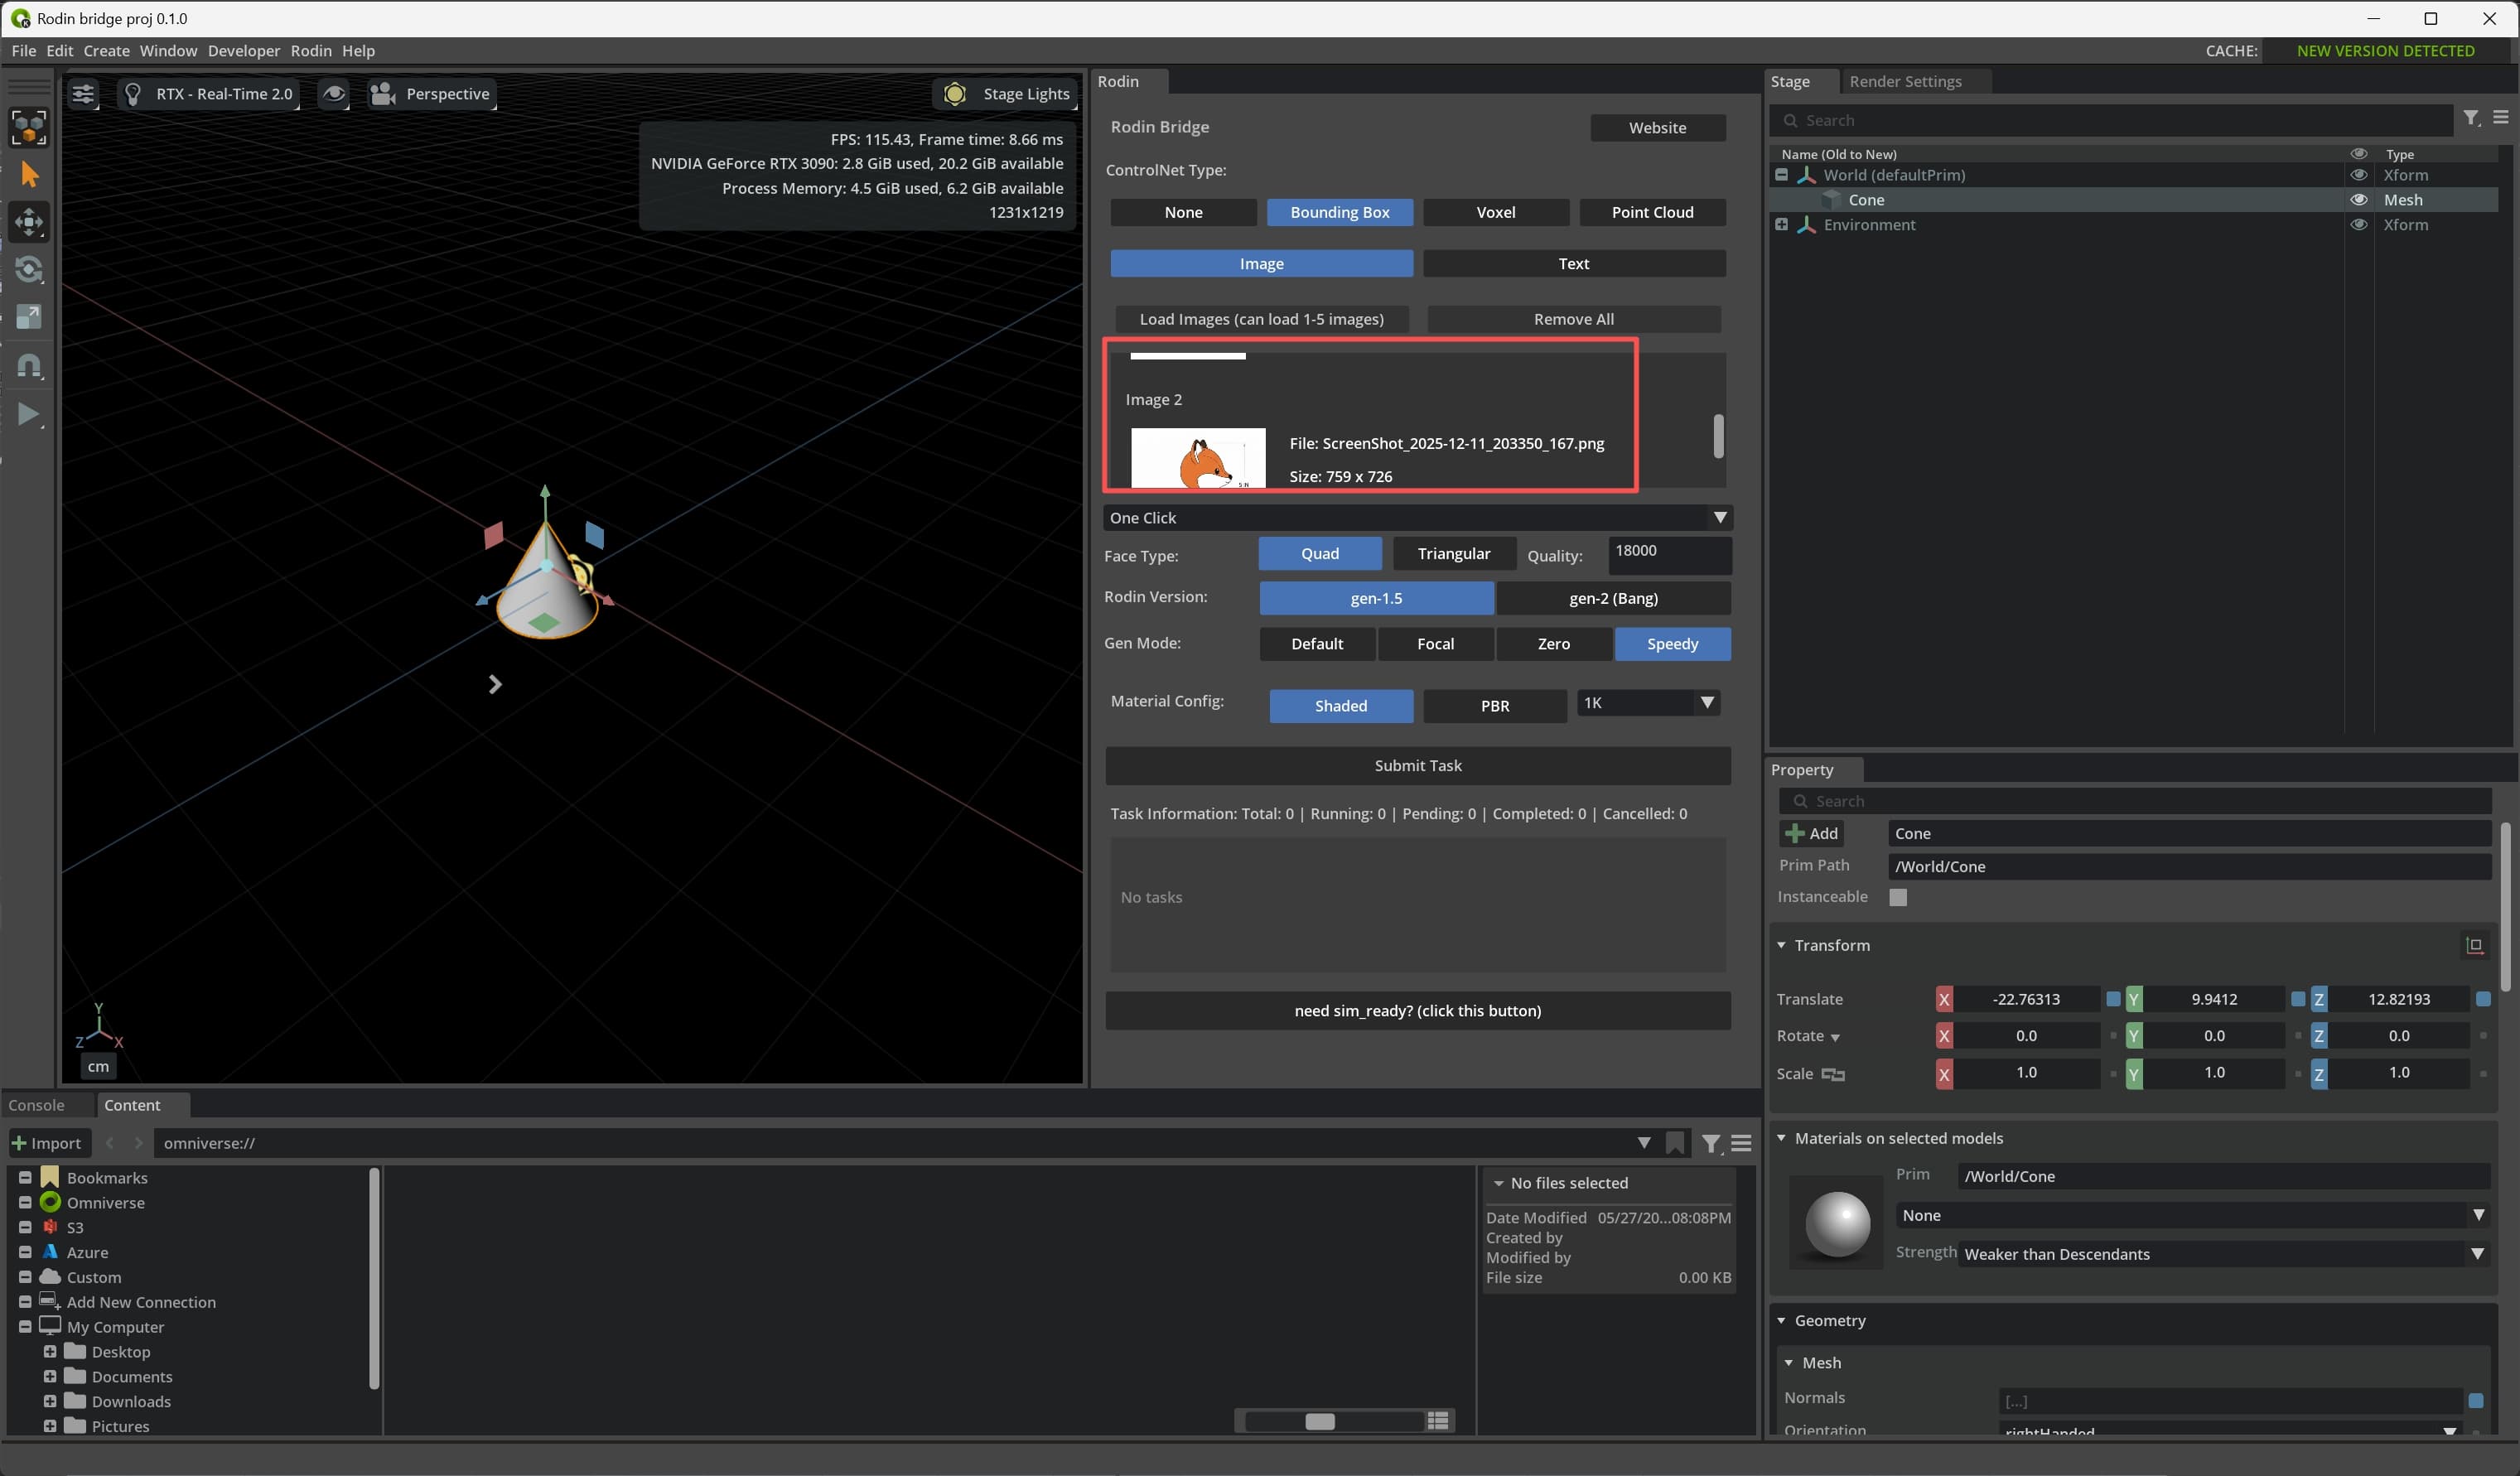Toggle the Instanceable checkbox
2520x1476 pixels.
pos(1898,897)
